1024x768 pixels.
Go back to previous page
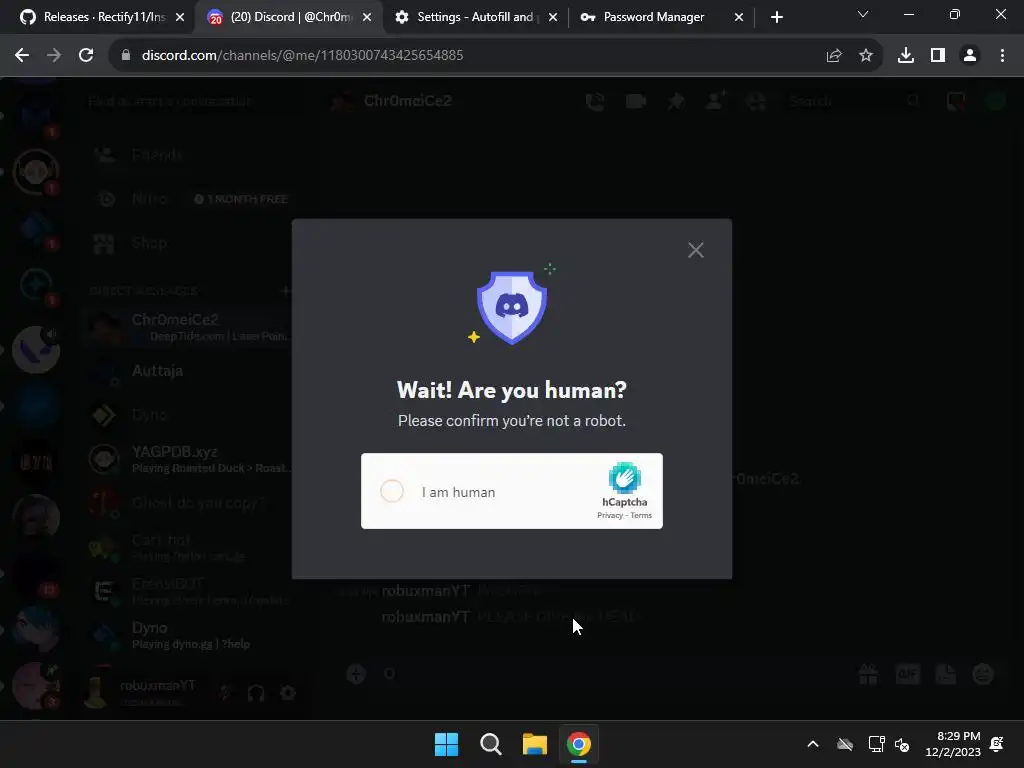pos(22,56)
